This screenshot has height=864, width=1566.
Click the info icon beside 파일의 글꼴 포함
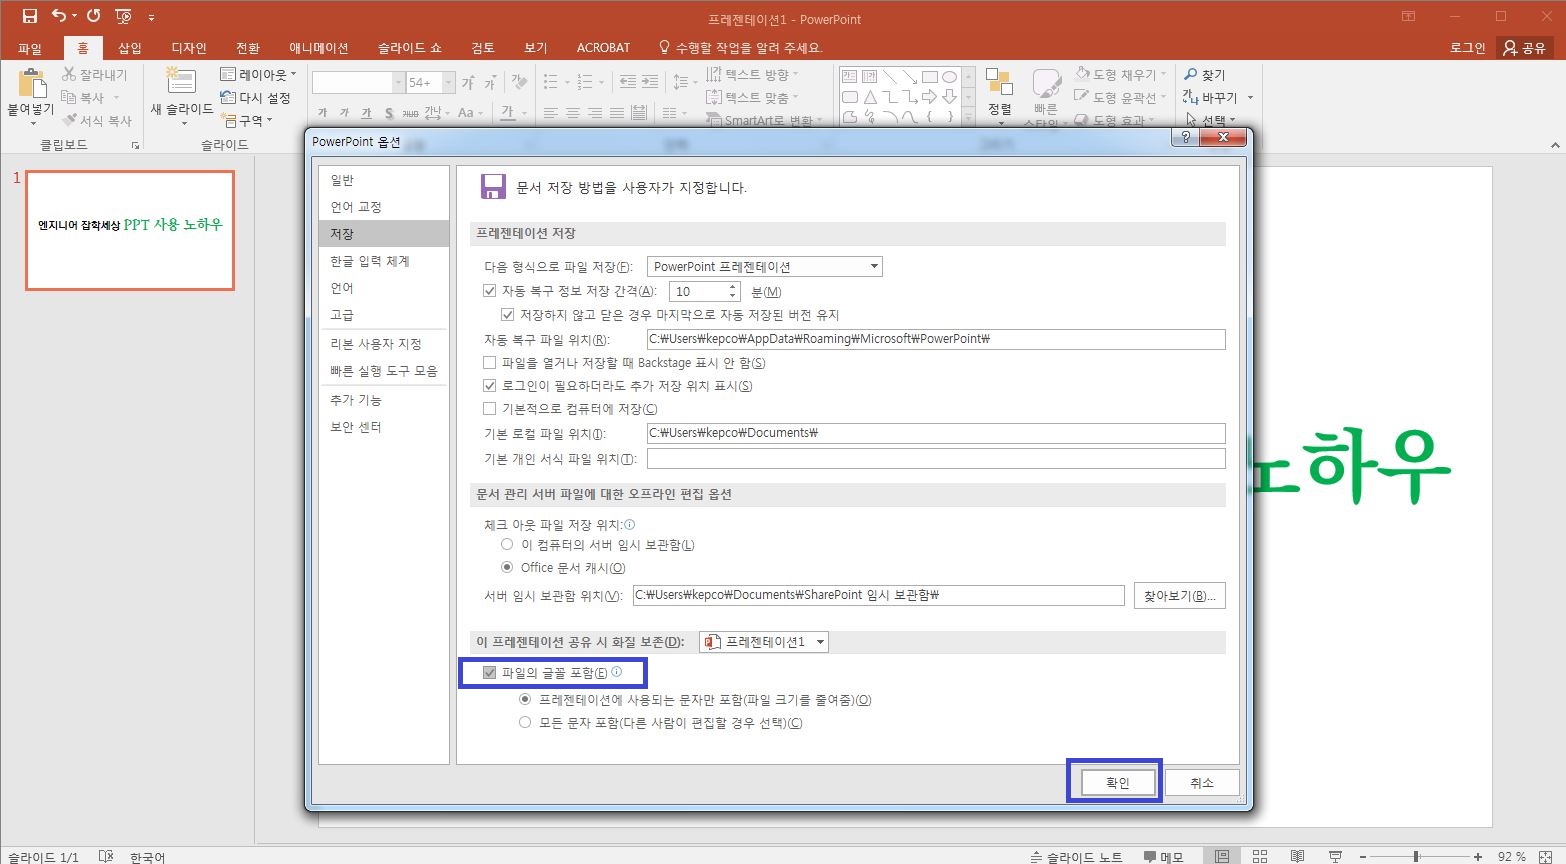[x=616, y=672]
